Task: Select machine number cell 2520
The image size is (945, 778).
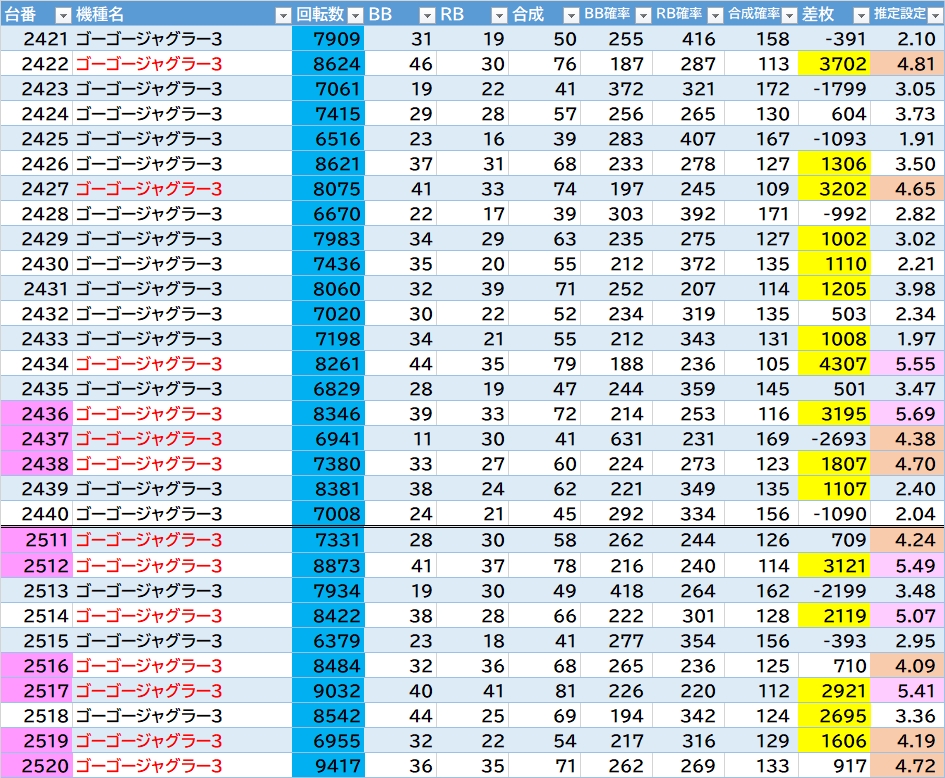Action: click(37, 766)
